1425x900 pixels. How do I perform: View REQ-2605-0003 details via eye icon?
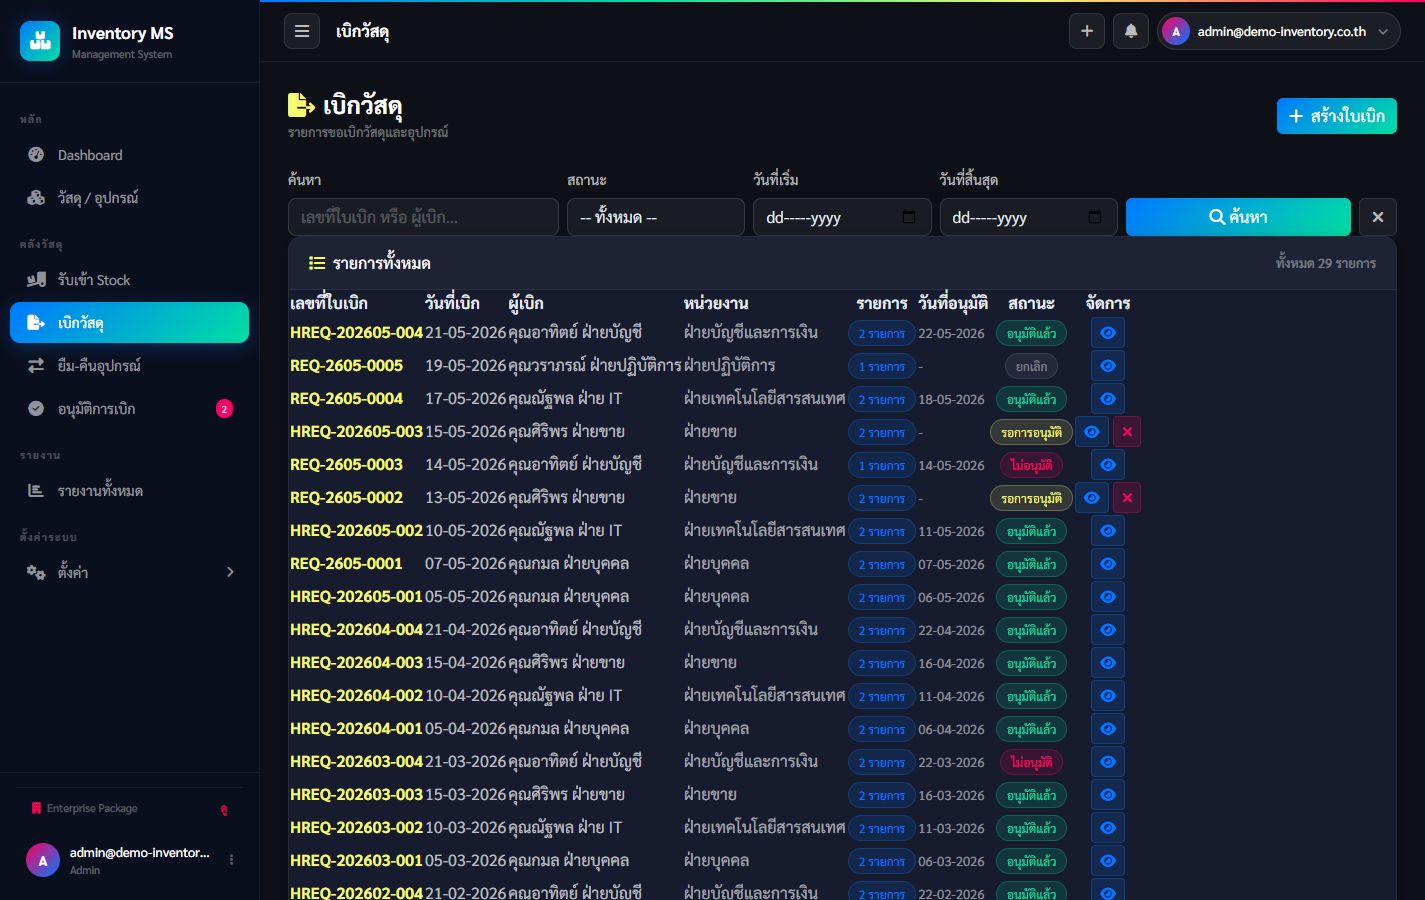coord(1108,465)
